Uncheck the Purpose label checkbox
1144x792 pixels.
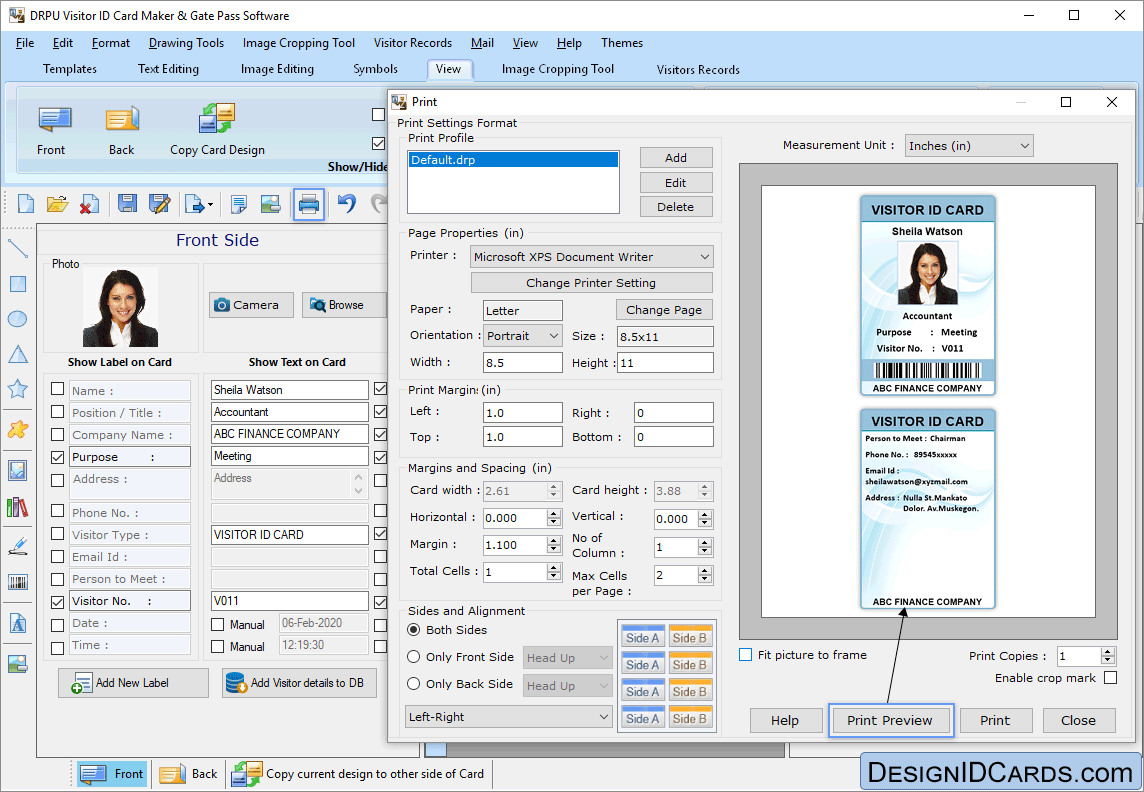coord(58,457)
